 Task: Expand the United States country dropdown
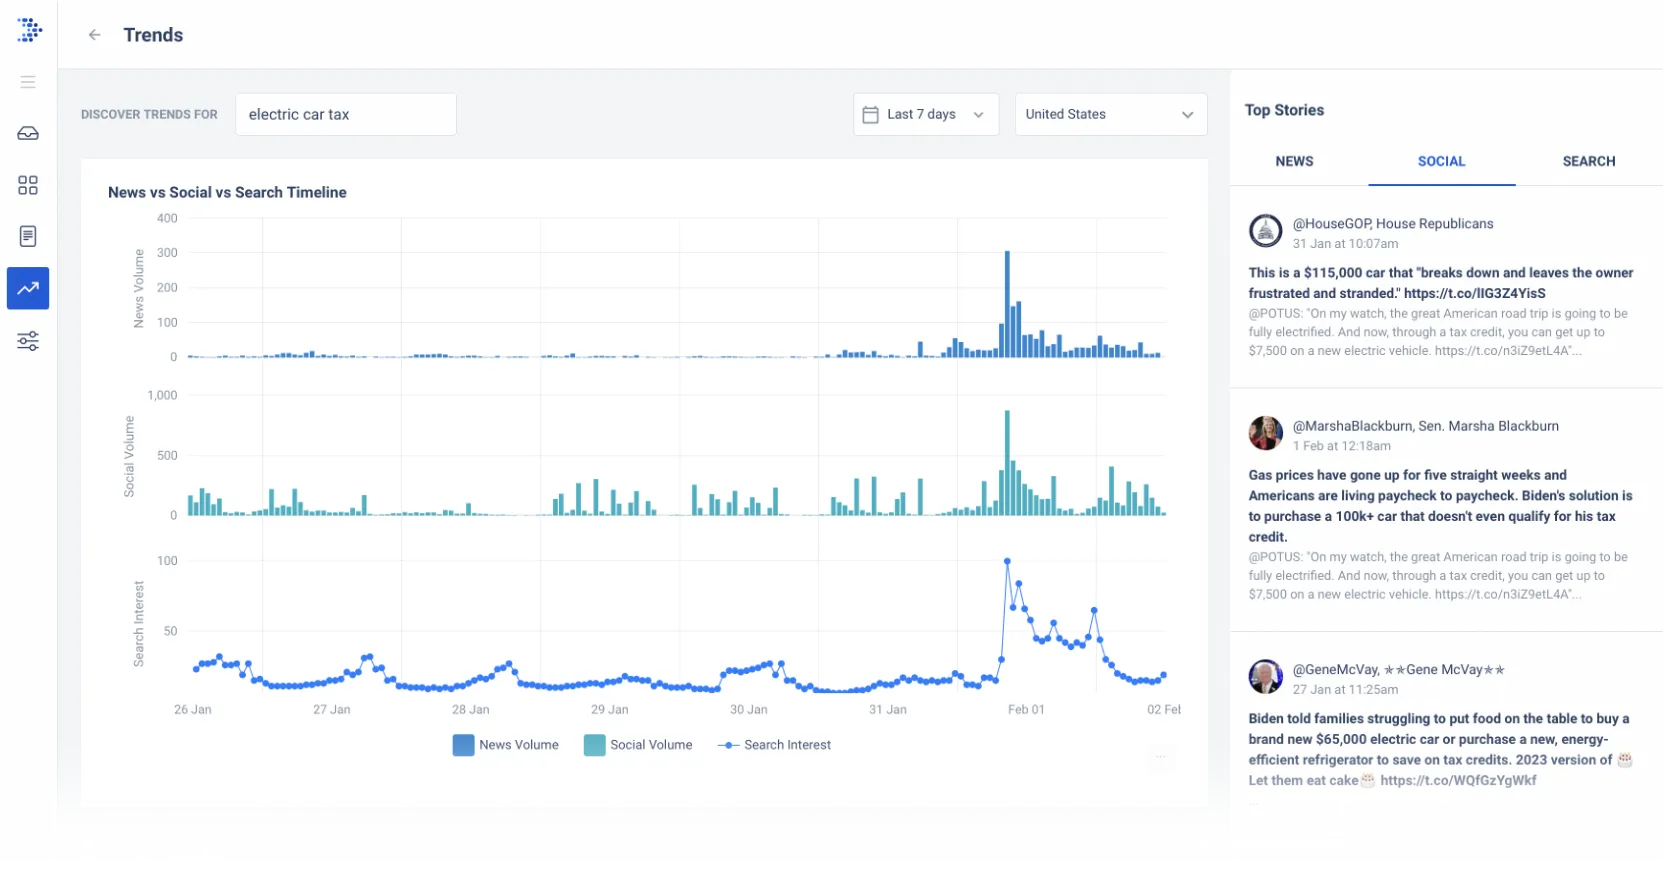click(x=1111, y=114)
